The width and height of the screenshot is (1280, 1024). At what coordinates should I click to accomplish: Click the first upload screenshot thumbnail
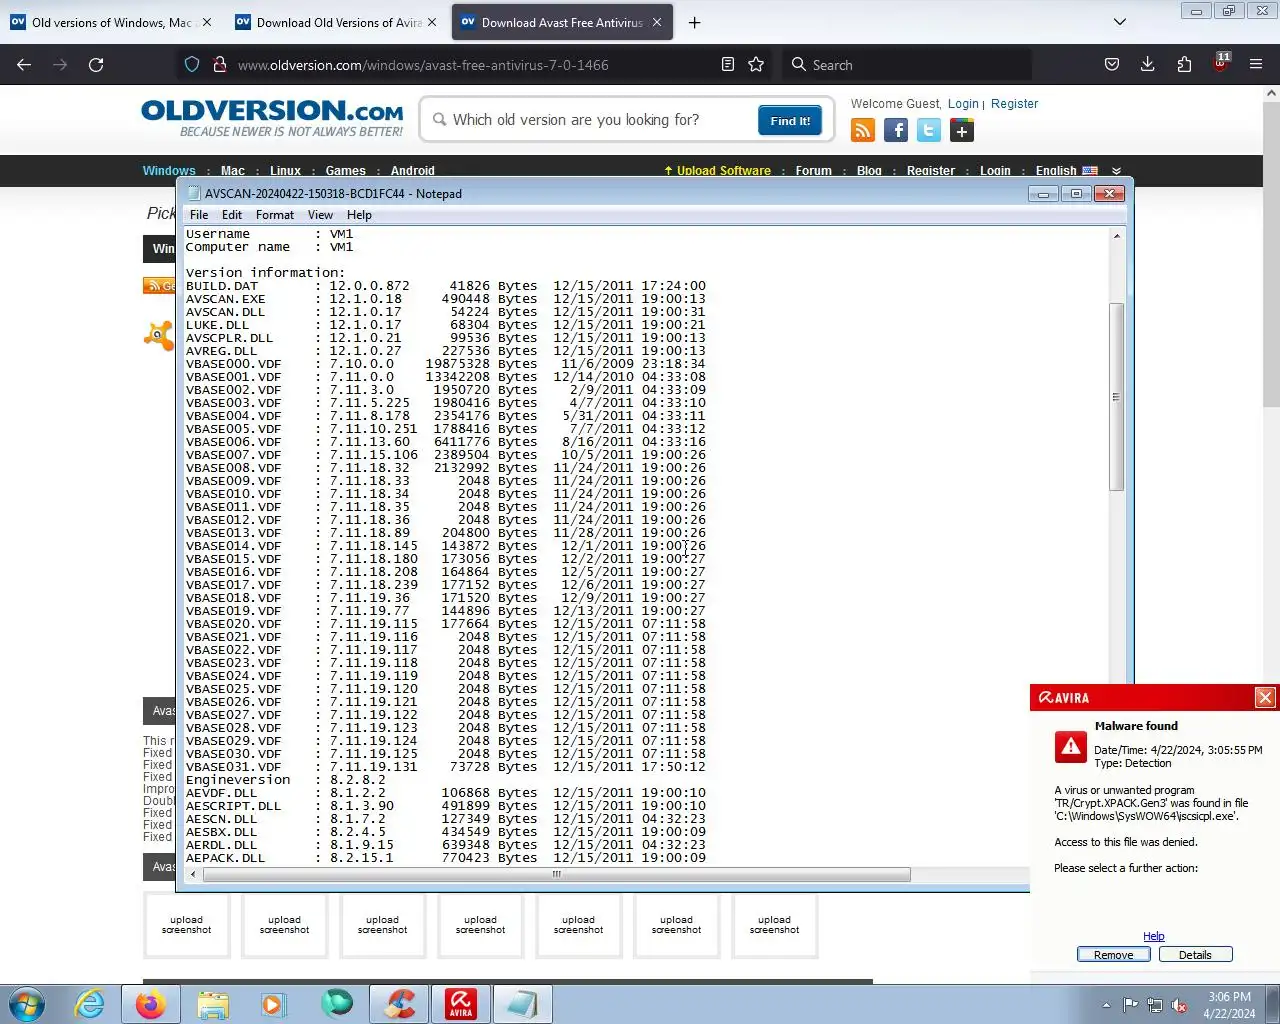tap(187, 925)
